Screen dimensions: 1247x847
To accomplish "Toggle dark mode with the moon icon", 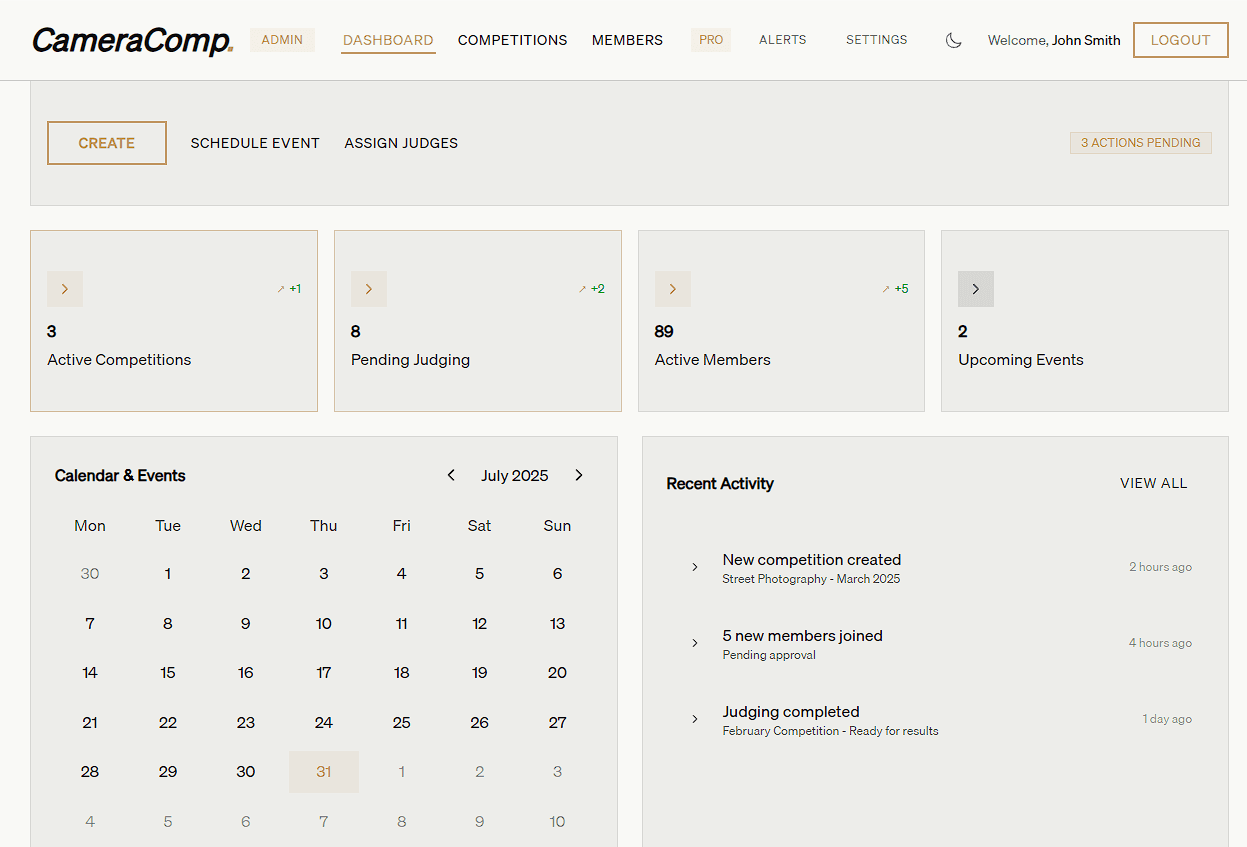I will click(x=953, y=39).
